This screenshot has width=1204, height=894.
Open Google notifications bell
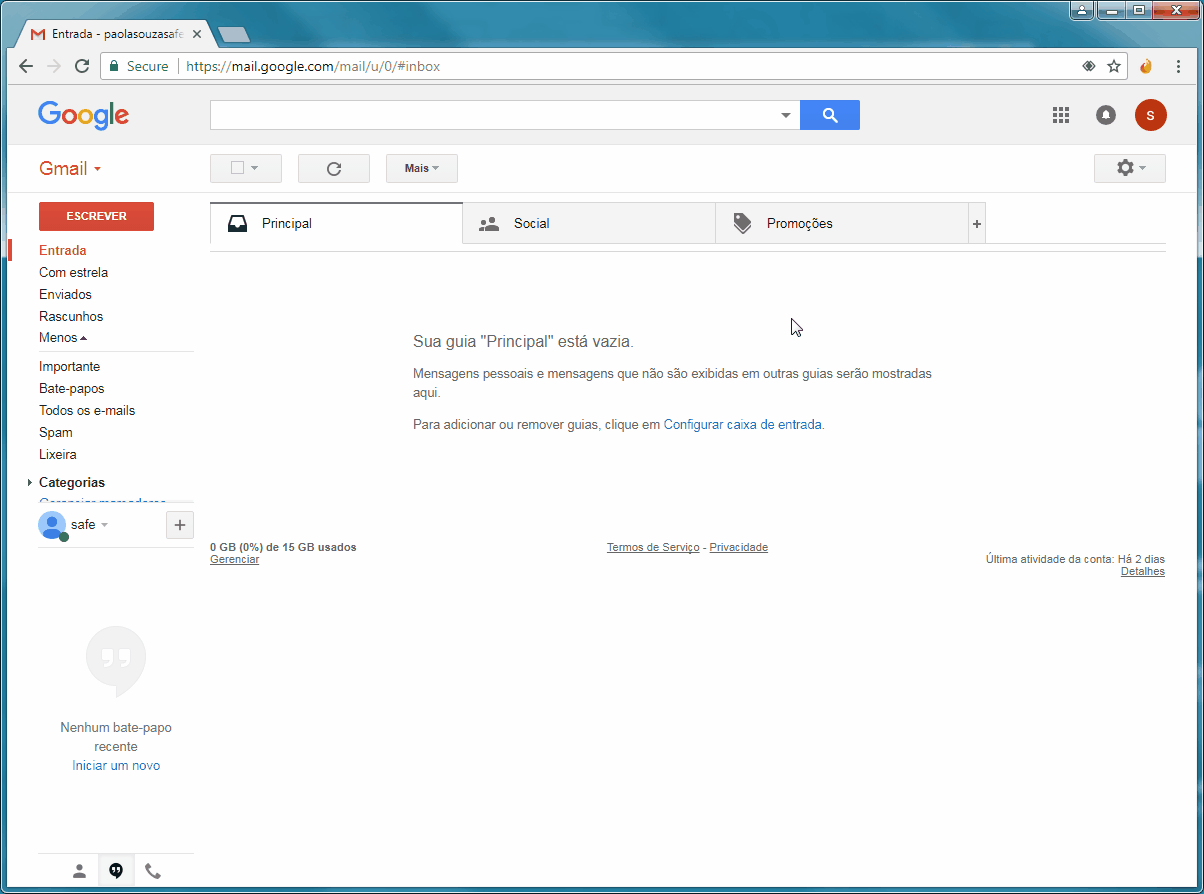pos(1106,115)
